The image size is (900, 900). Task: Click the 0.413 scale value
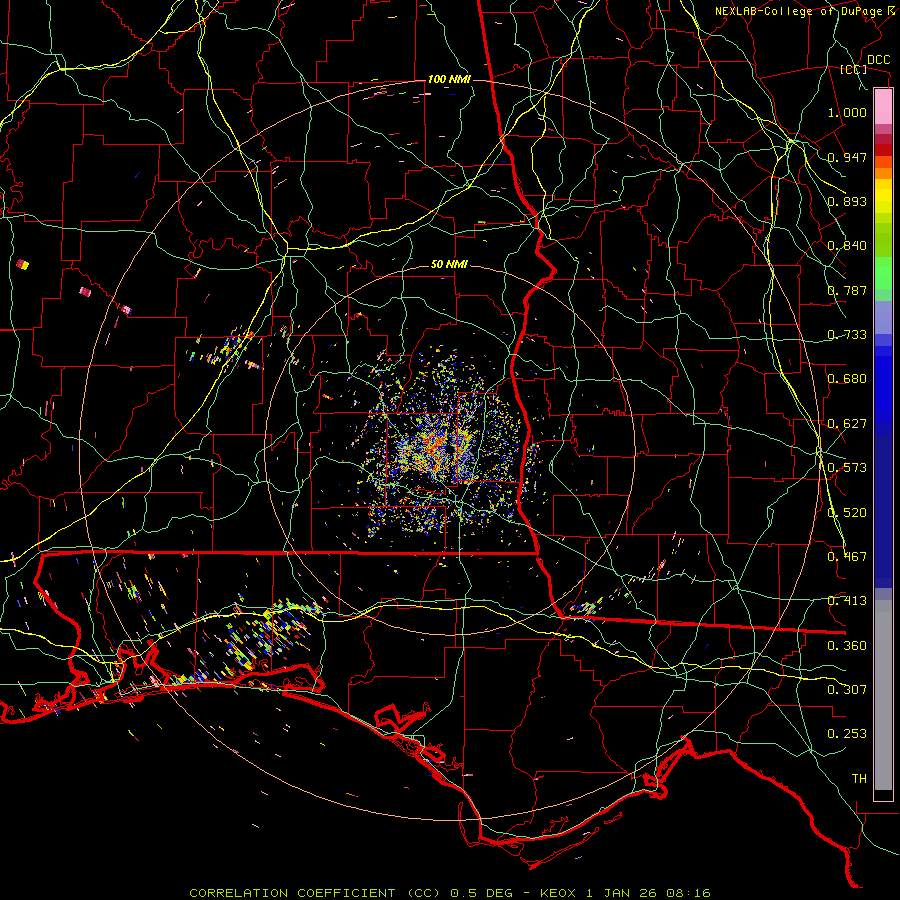847,601
